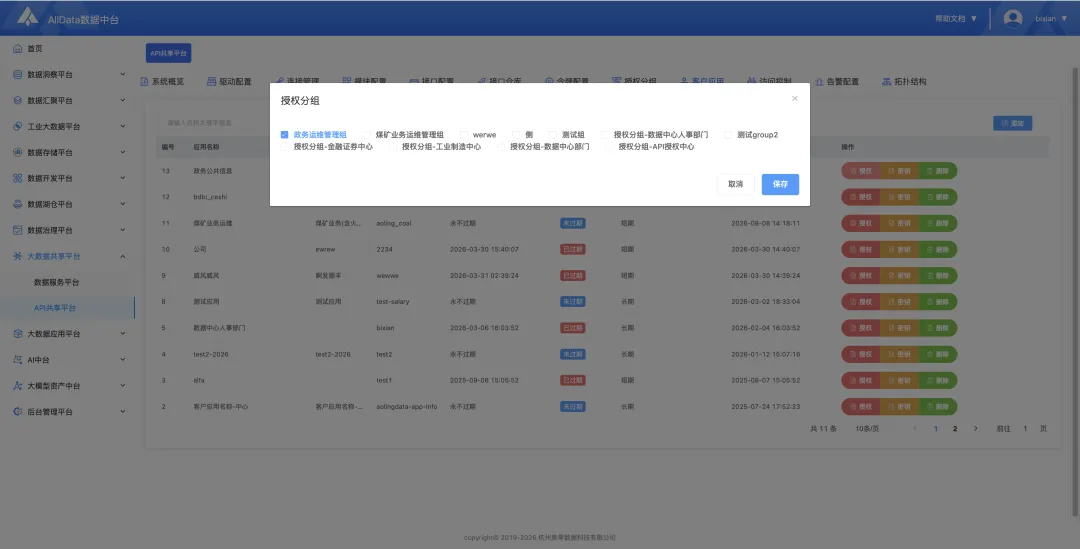This screenshot has width=1080, height=549.
Task: Open 10条/页 page size dropdown
Action: [x=867, y=428]
